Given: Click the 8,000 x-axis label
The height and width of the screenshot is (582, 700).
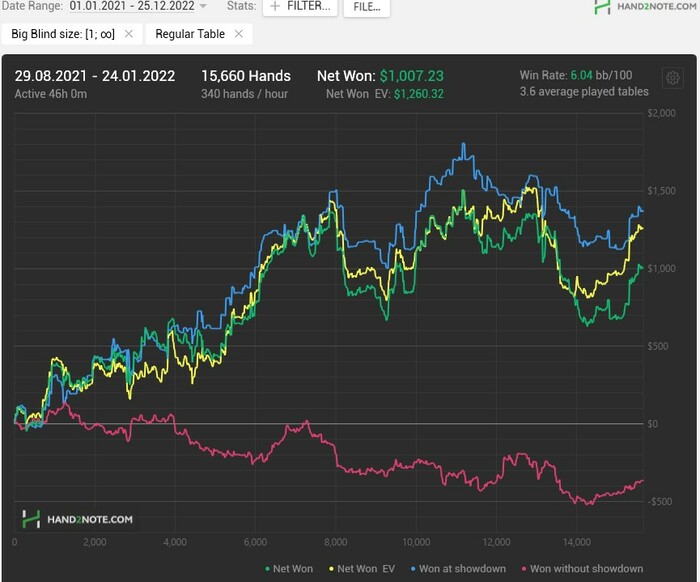Looking at the screenshot, I should click(x=336, y=542).
